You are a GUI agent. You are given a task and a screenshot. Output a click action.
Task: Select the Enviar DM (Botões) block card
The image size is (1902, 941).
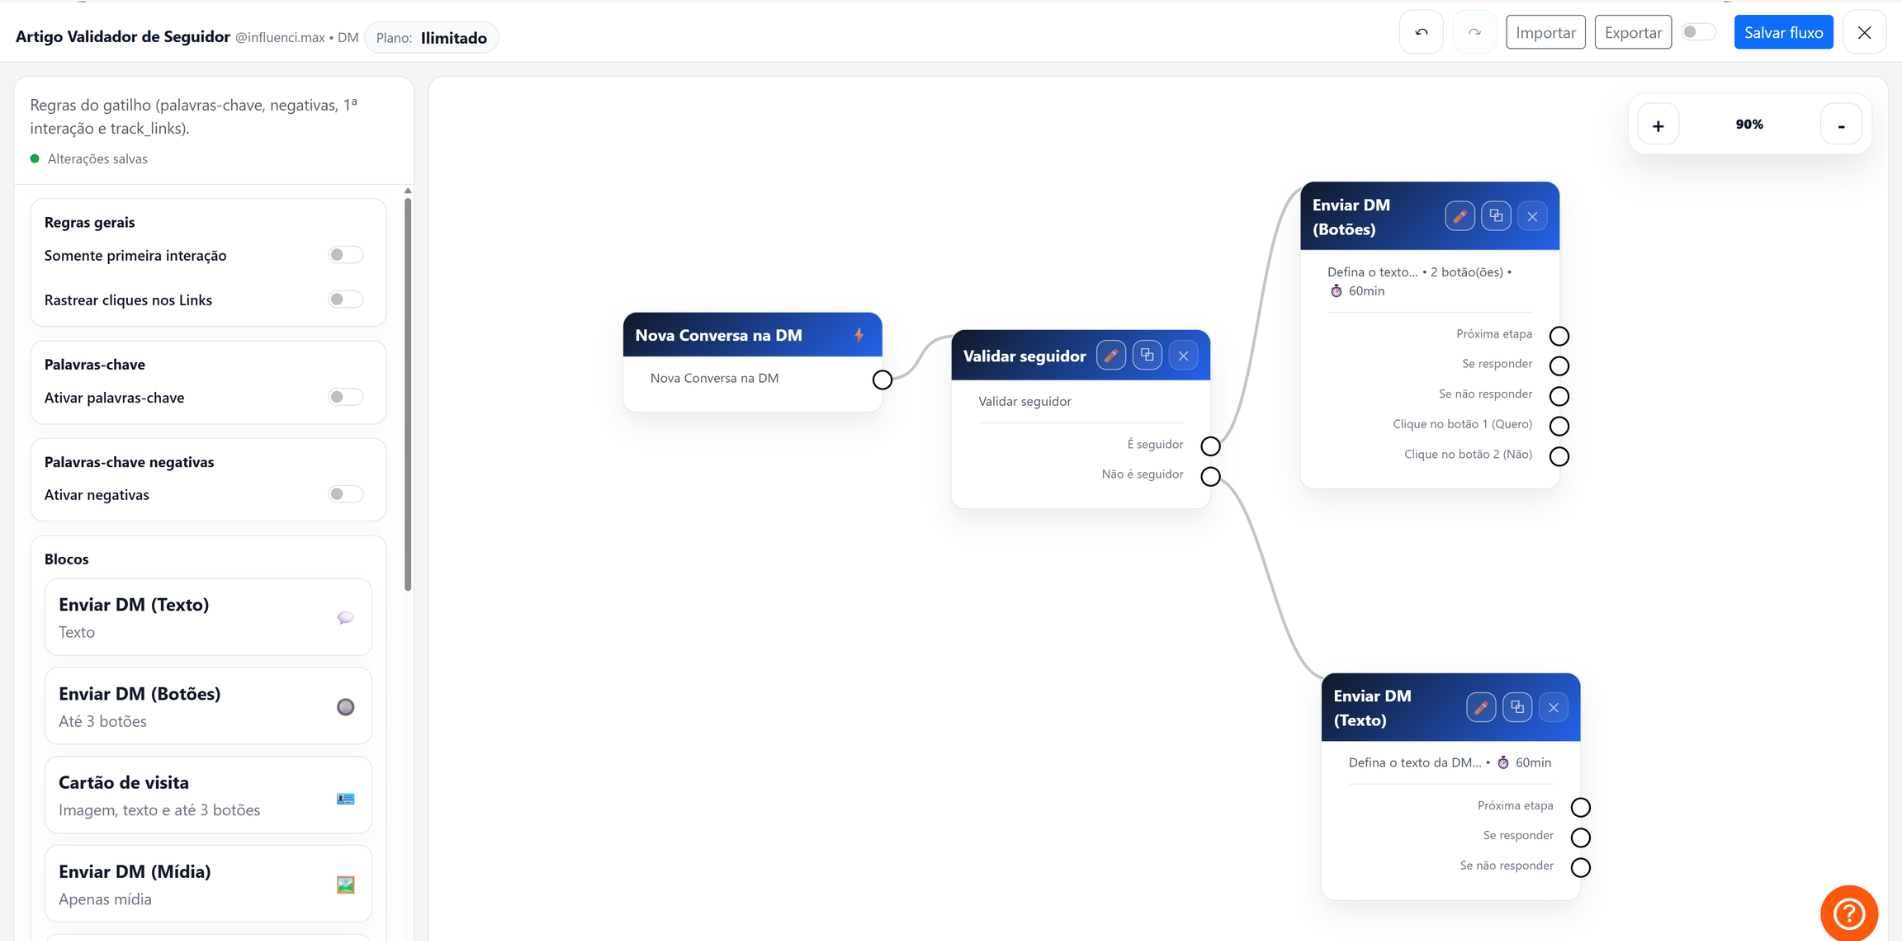208,706
